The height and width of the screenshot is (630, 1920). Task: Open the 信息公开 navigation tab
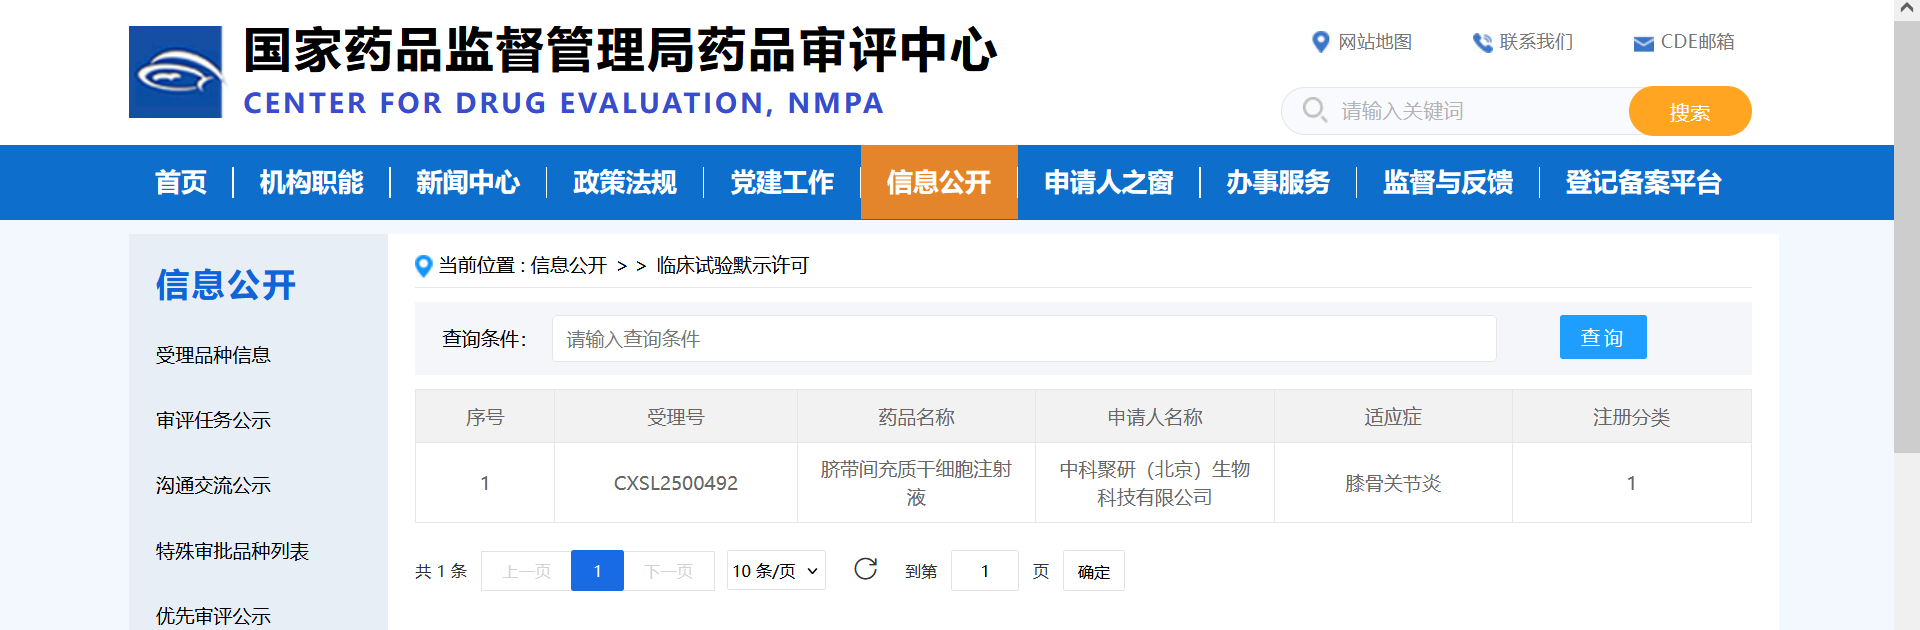(939, 182)
